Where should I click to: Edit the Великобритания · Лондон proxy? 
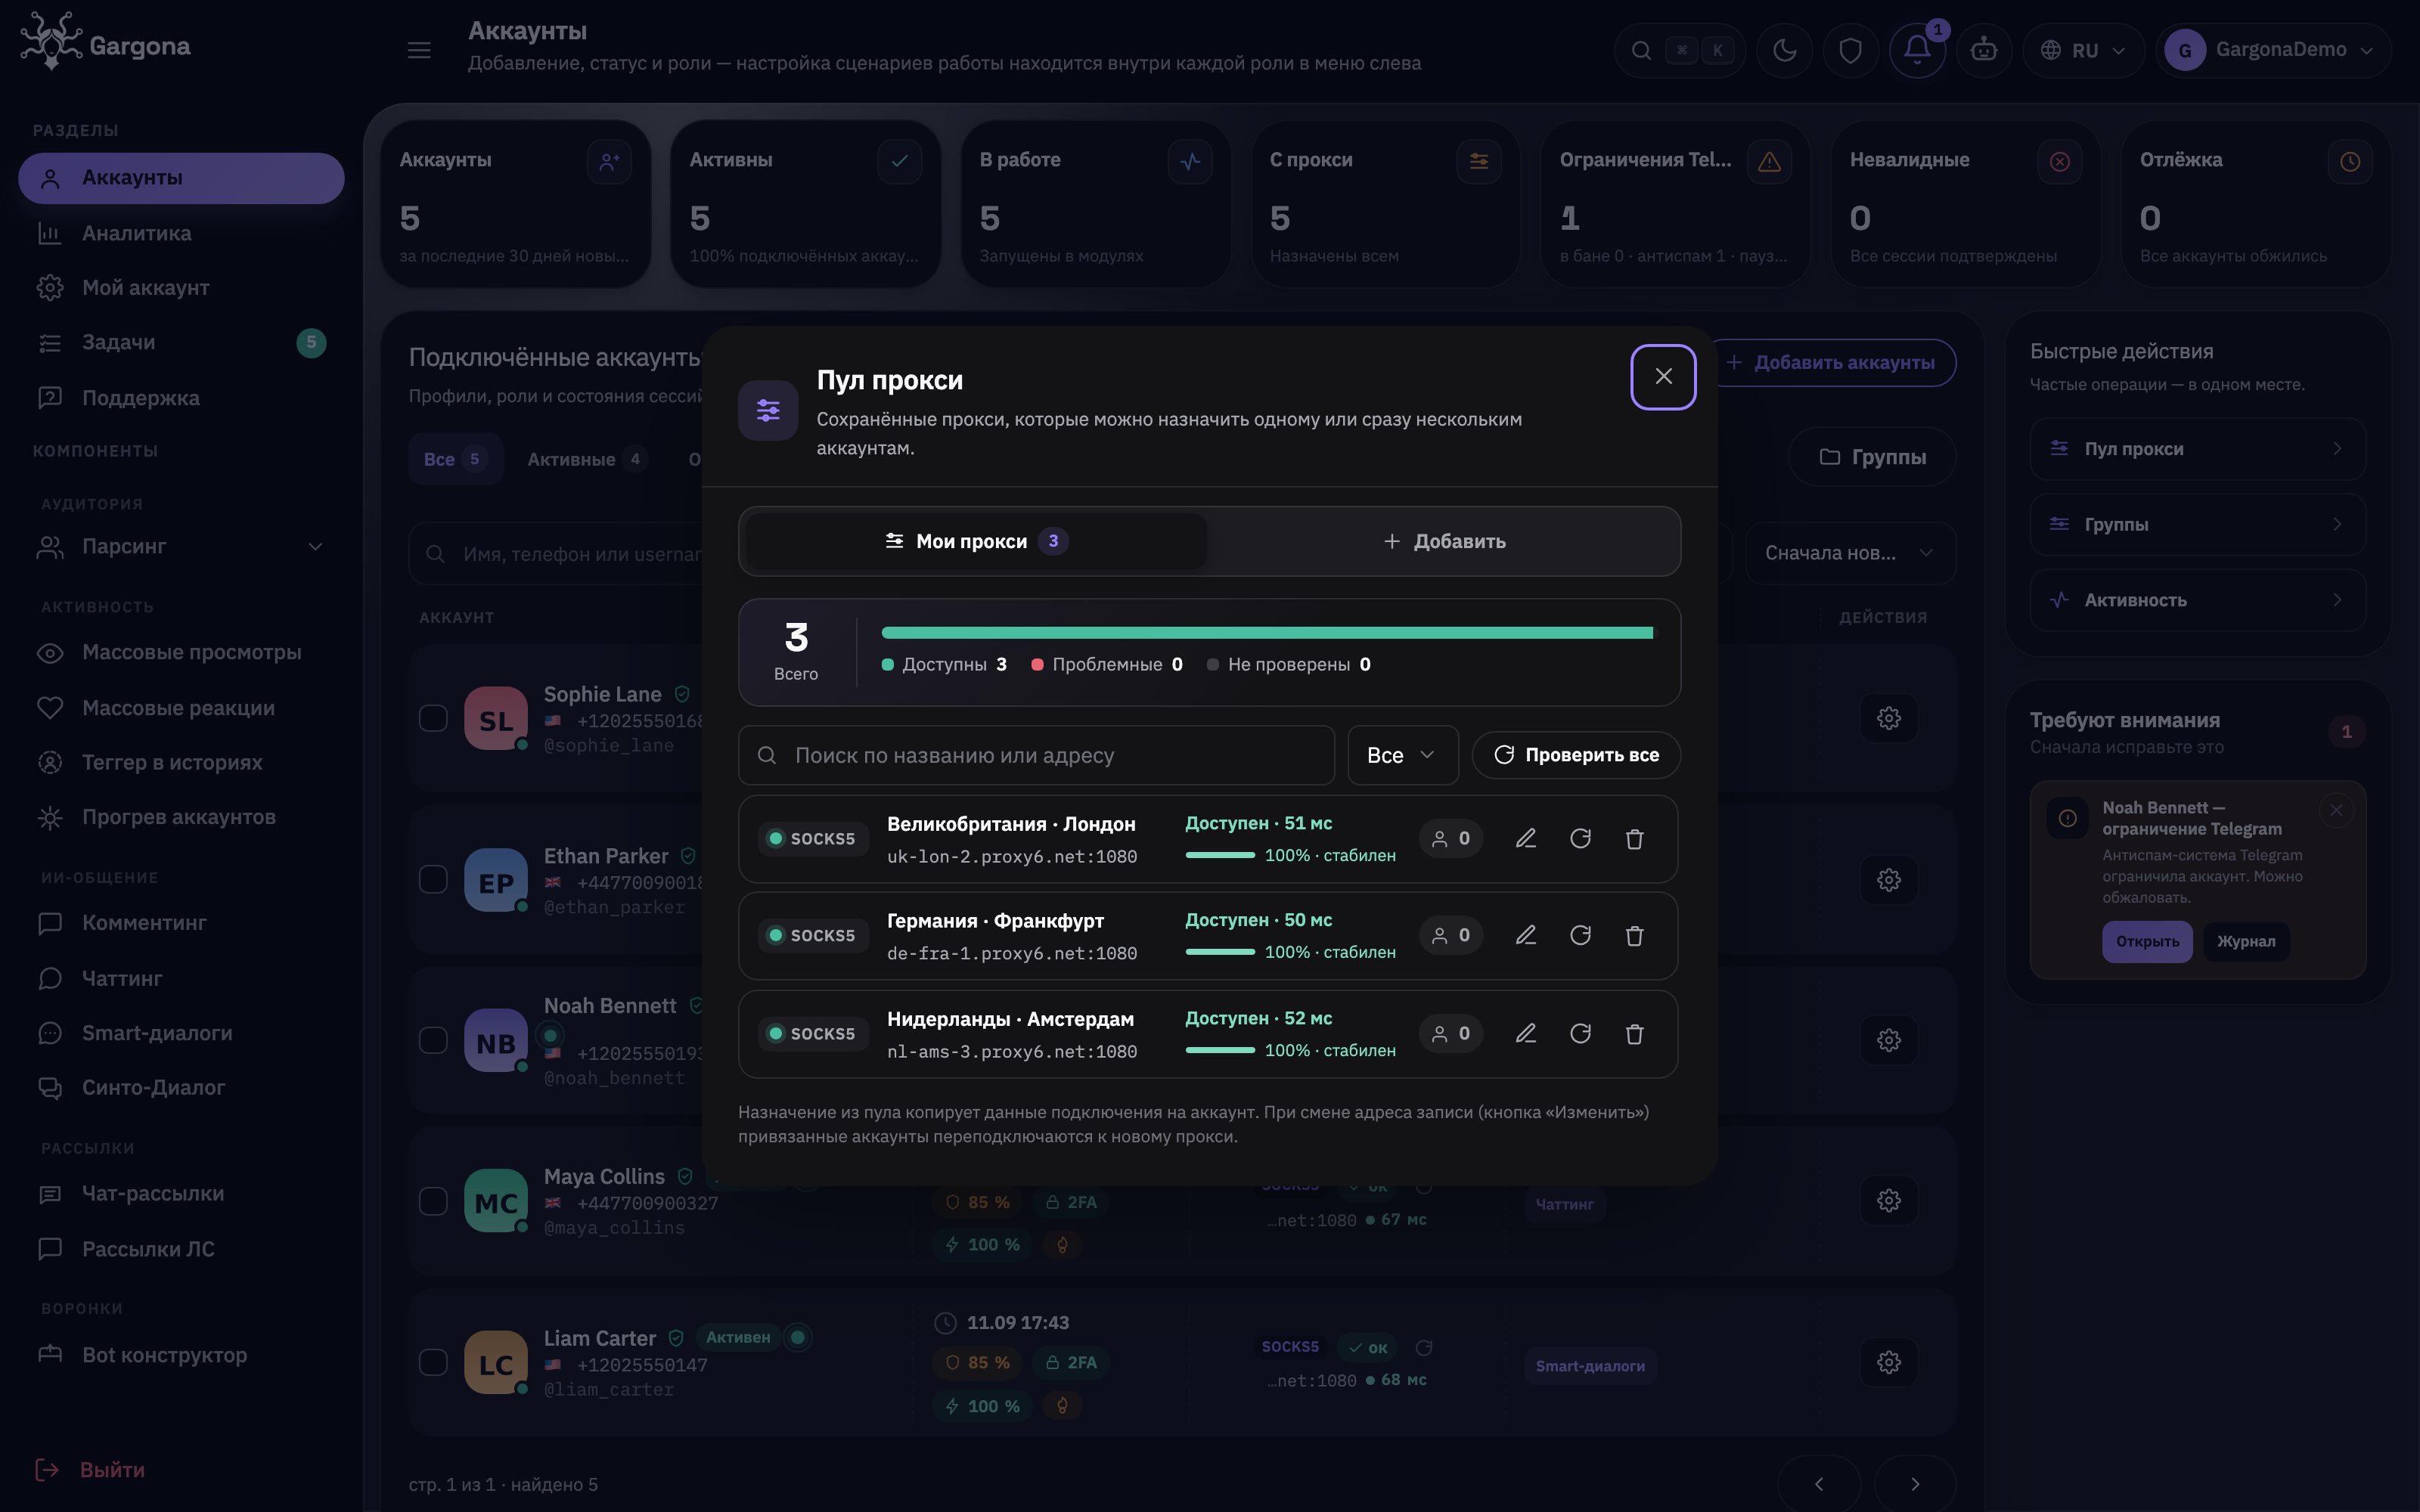pos(1525,838)
